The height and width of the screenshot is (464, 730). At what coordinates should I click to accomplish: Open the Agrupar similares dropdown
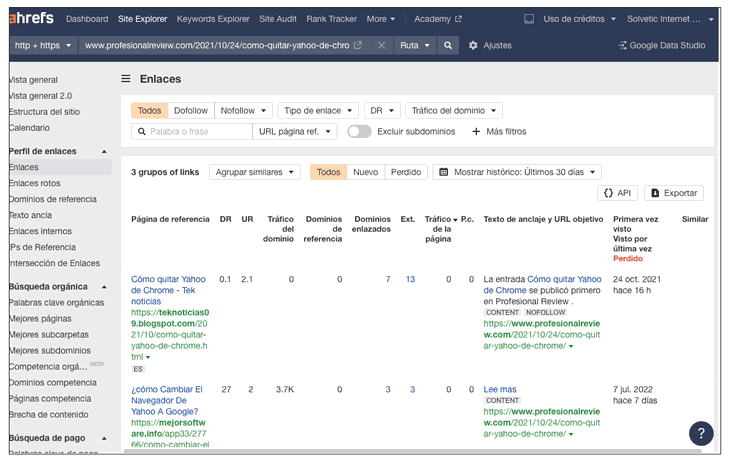(254, 172)
